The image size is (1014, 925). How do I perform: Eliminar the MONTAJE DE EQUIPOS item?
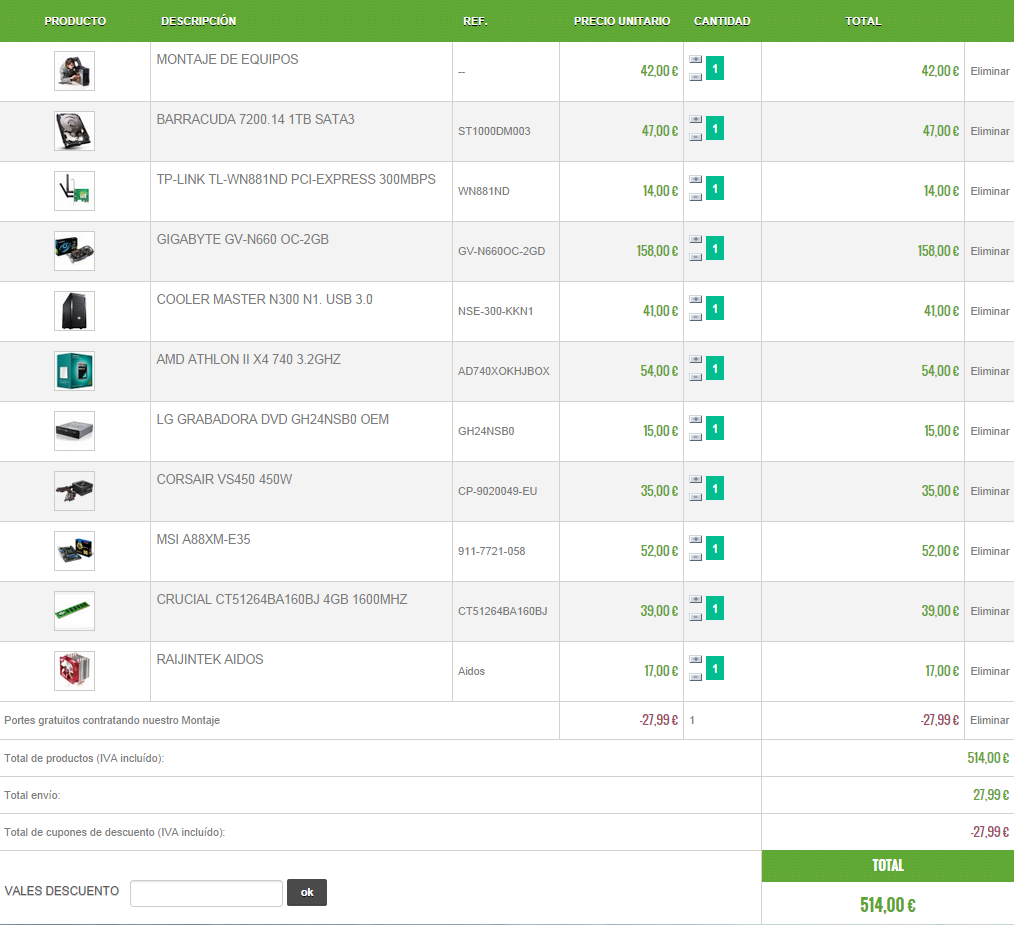pyautogui.click(x=989, y=71)
